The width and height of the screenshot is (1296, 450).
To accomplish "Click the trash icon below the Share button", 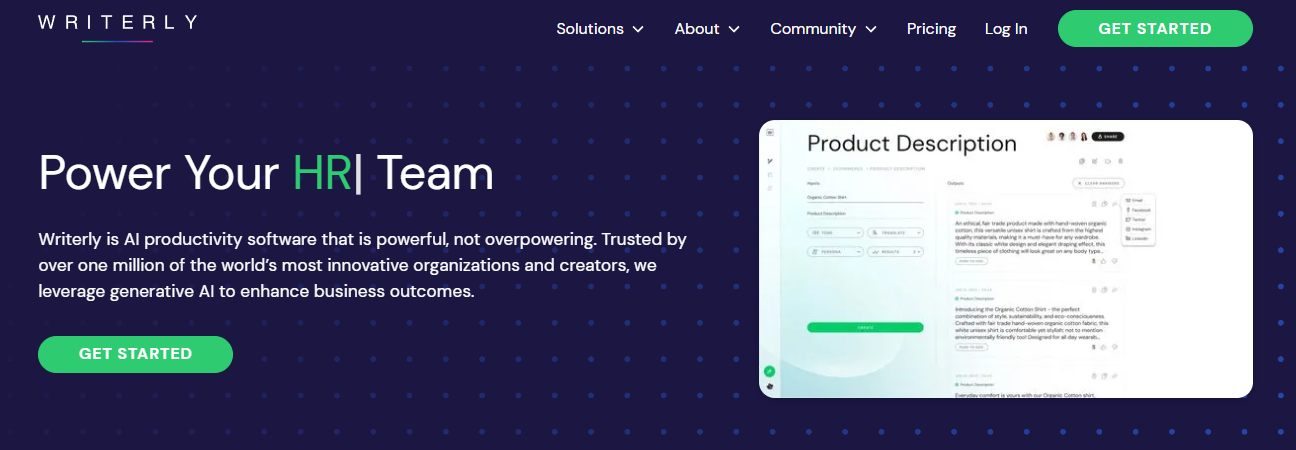I will tap(1121, 161).
